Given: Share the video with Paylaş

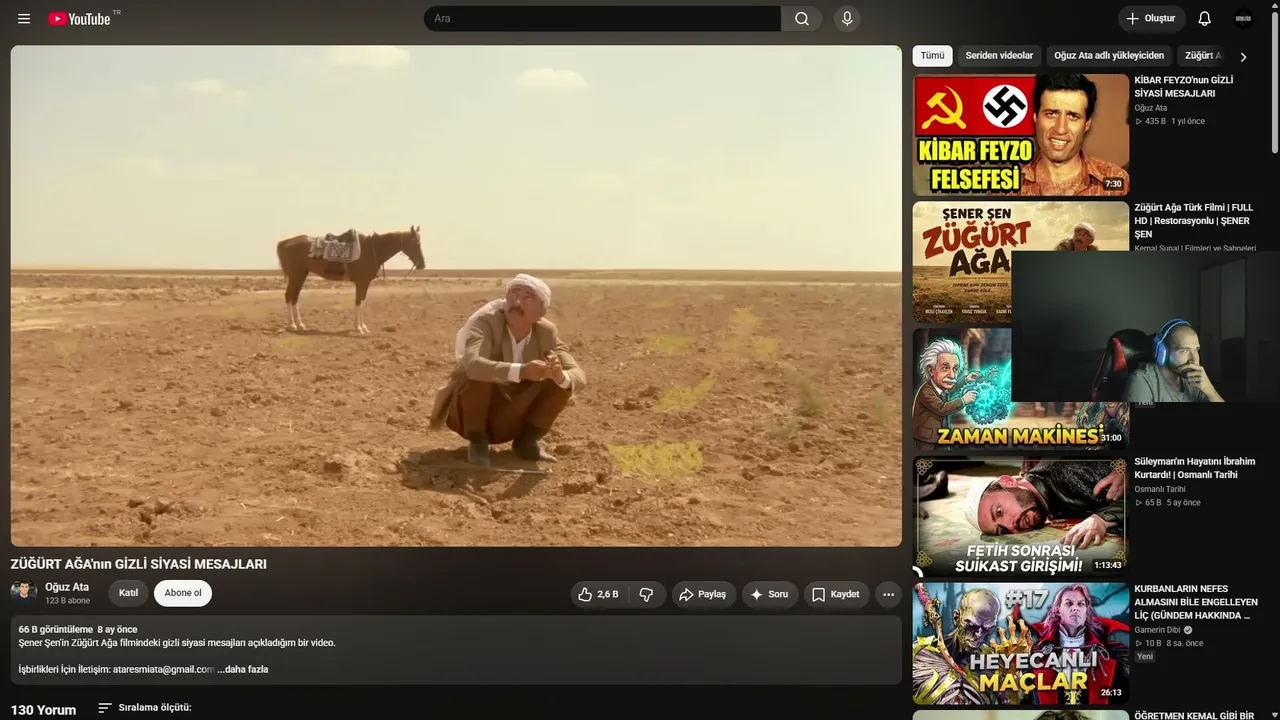Looking at the screenshot, I should point(703,594).
